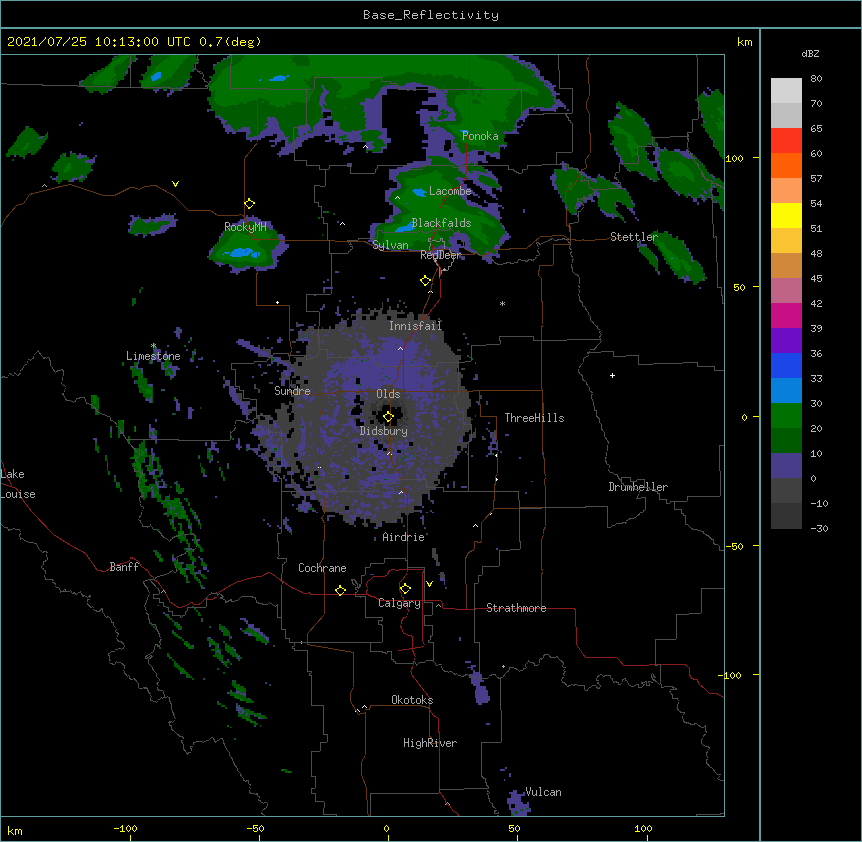The width and height of the screenshot is (862, 842).
Task: Click the RockyMH label
Action: [245, 227]
